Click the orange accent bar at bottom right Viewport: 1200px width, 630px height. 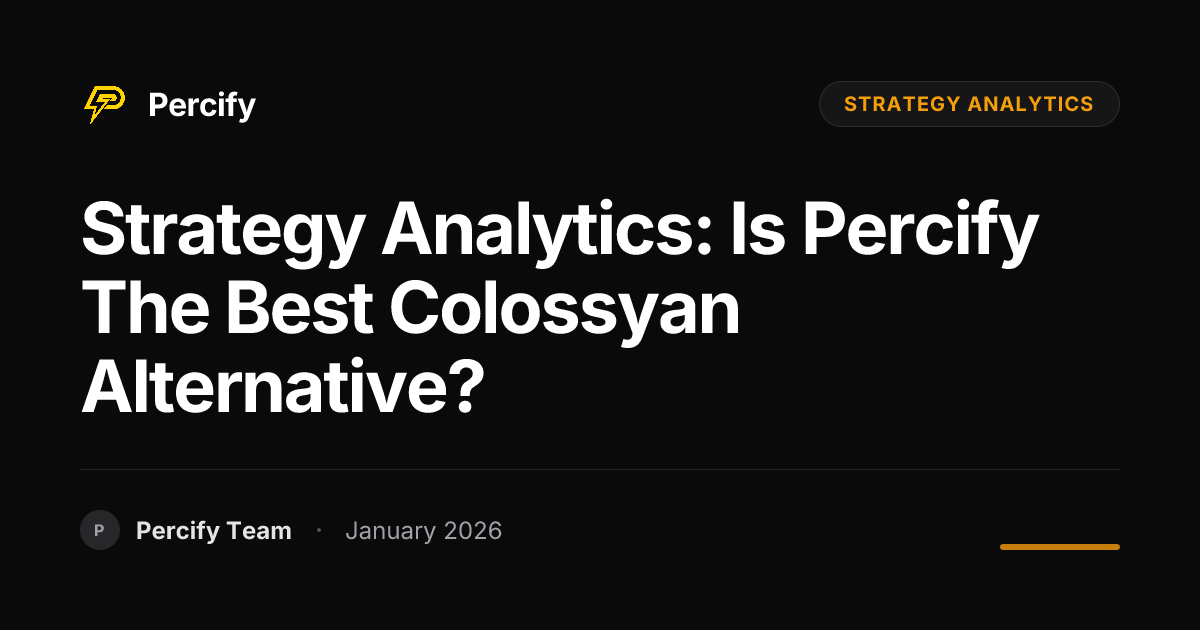1060,547
